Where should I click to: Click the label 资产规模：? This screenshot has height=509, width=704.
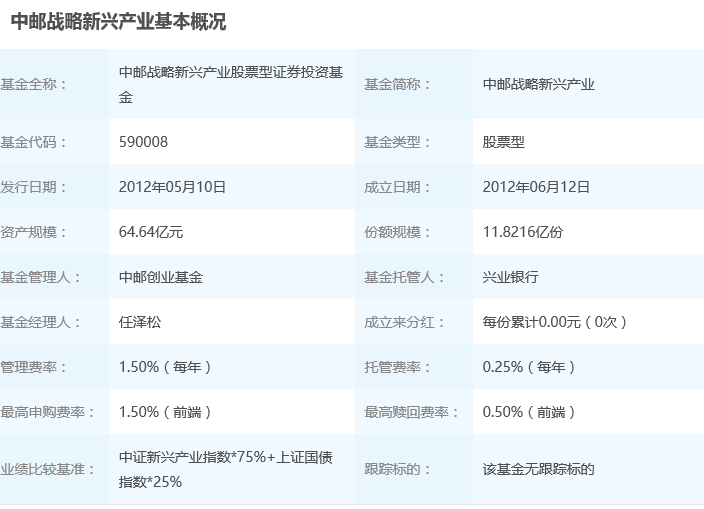click(34, 232)
